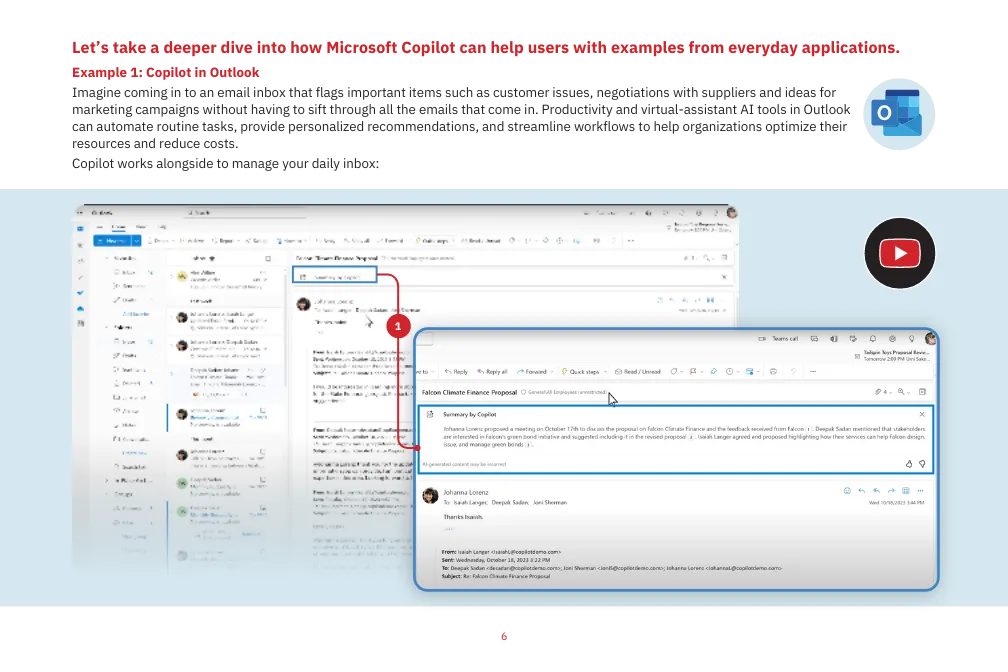The width and height of the screenshot is (1008, 672).
Task: Toggle Read / Unread in the enlarged callout
Action: tap(638, 372)
